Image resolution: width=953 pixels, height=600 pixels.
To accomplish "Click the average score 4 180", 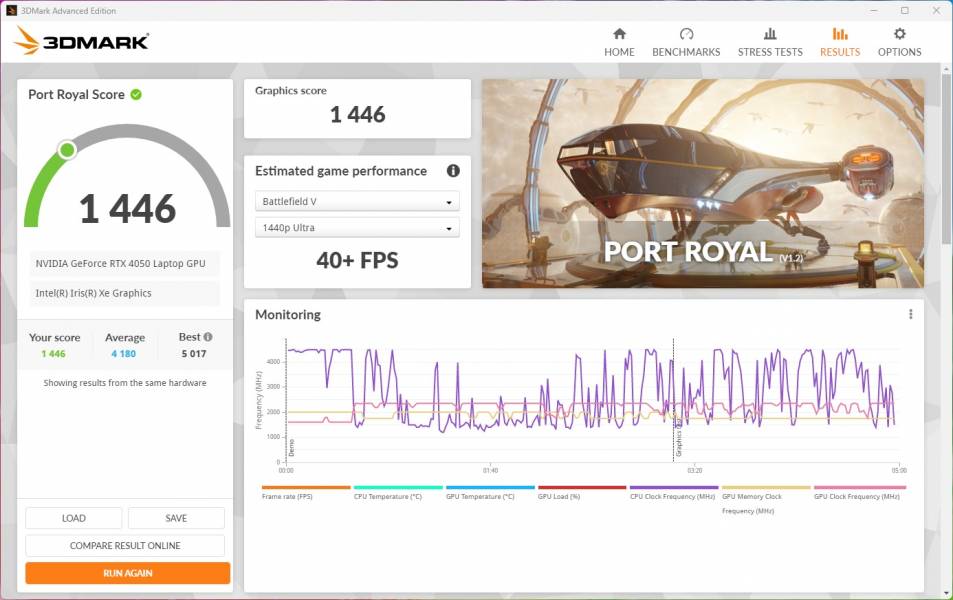I will coord(123,354).
